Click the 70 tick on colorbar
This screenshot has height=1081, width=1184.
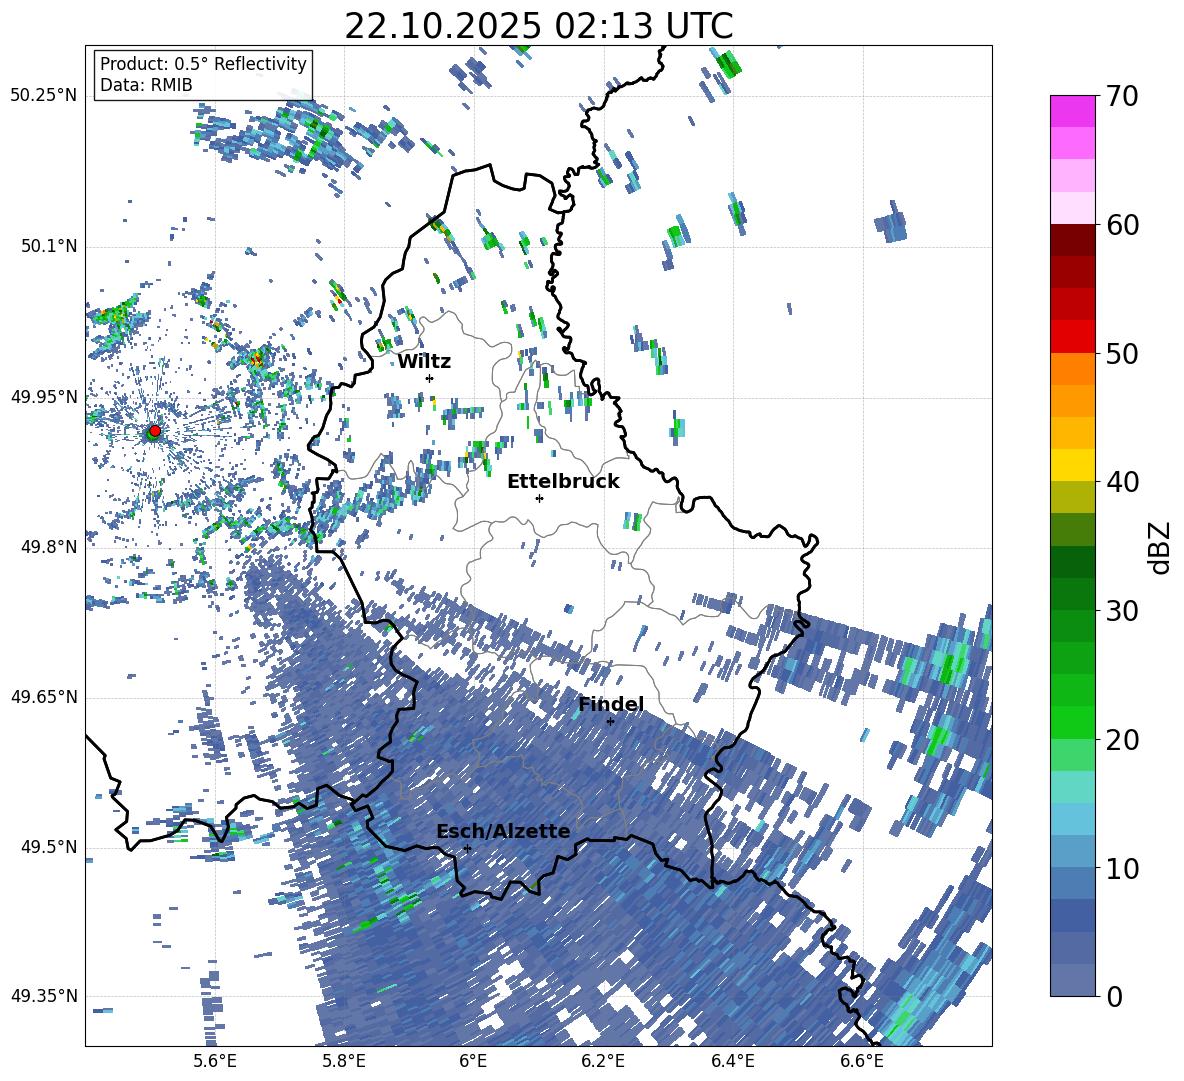[x=1122, y=97]
